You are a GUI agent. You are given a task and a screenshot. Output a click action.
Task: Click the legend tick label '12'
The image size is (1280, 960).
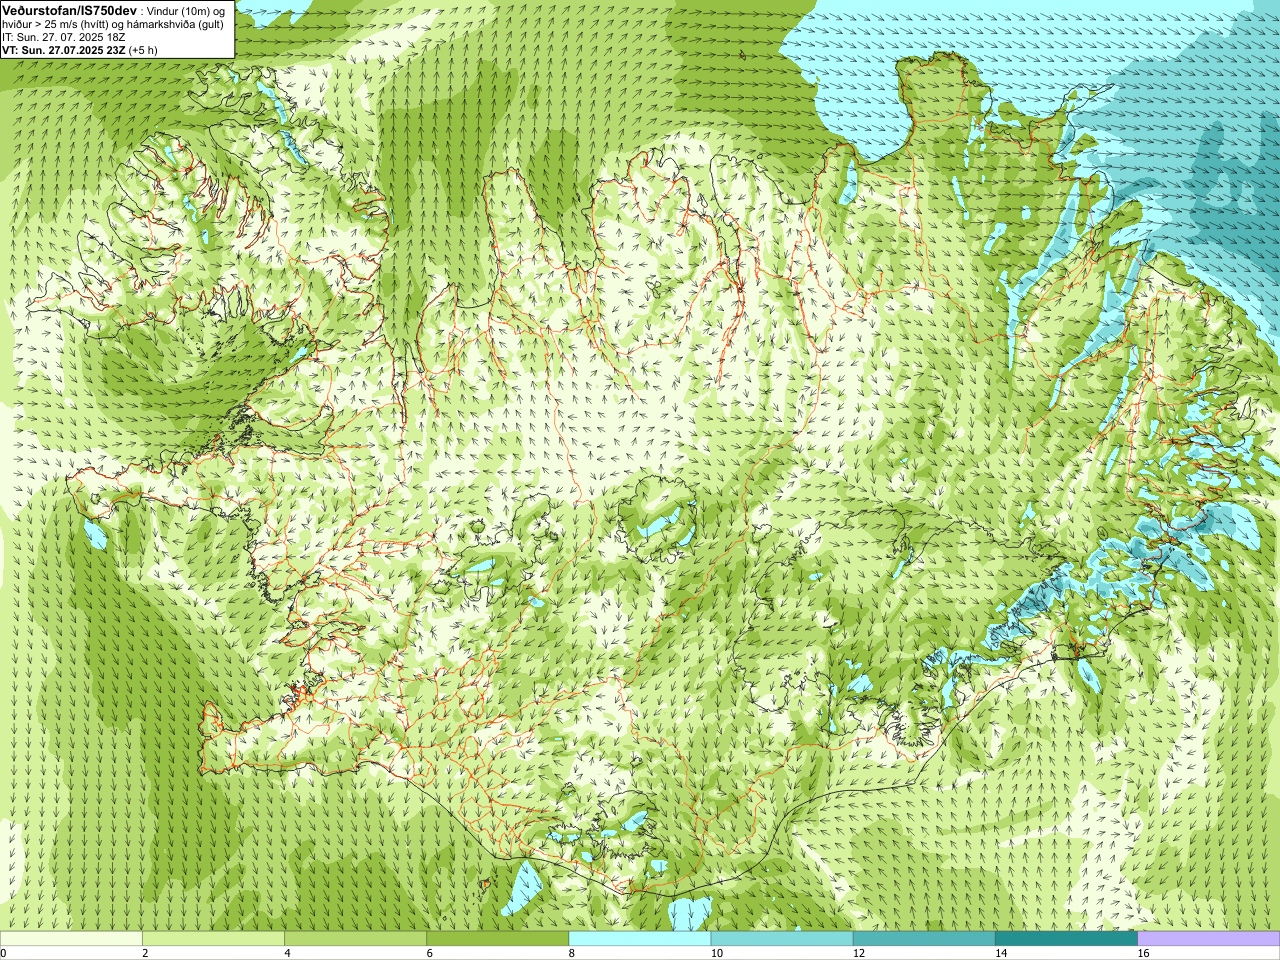point(858,953)
